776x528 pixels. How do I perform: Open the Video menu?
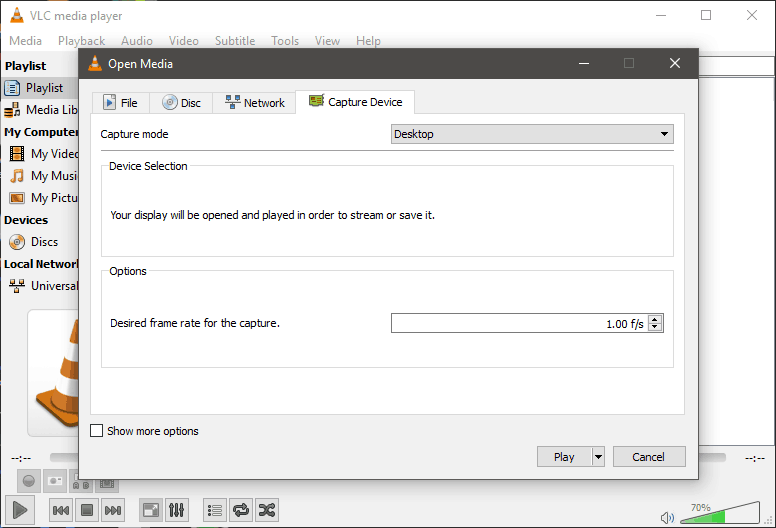184,41
